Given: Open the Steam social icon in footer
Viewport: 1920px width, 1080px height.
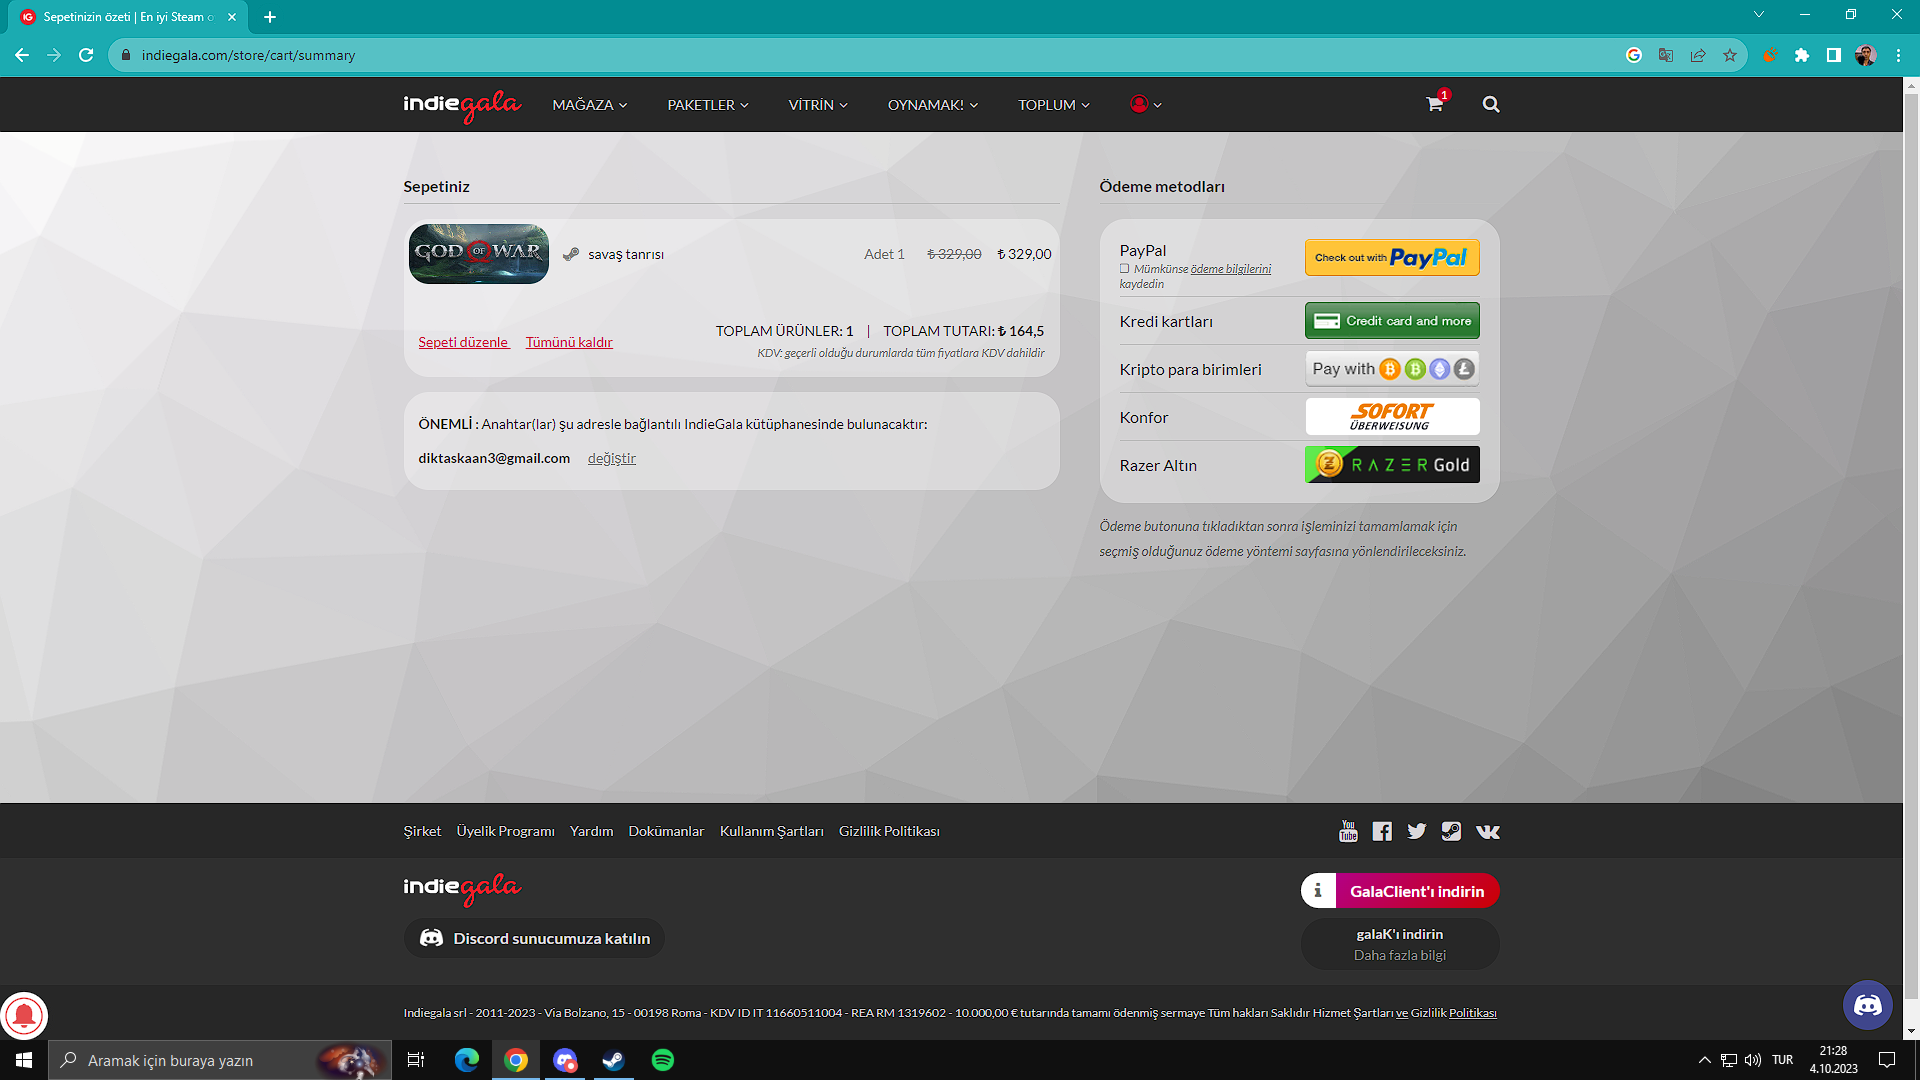Looking at the screenshot, I should [x=1451, y=832].
